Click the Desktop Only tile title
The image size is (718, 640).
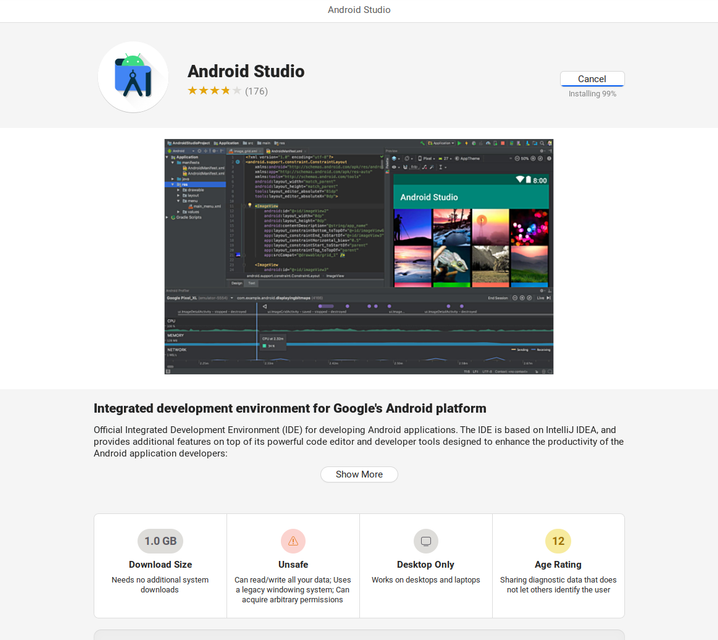[x=426, y=564]
